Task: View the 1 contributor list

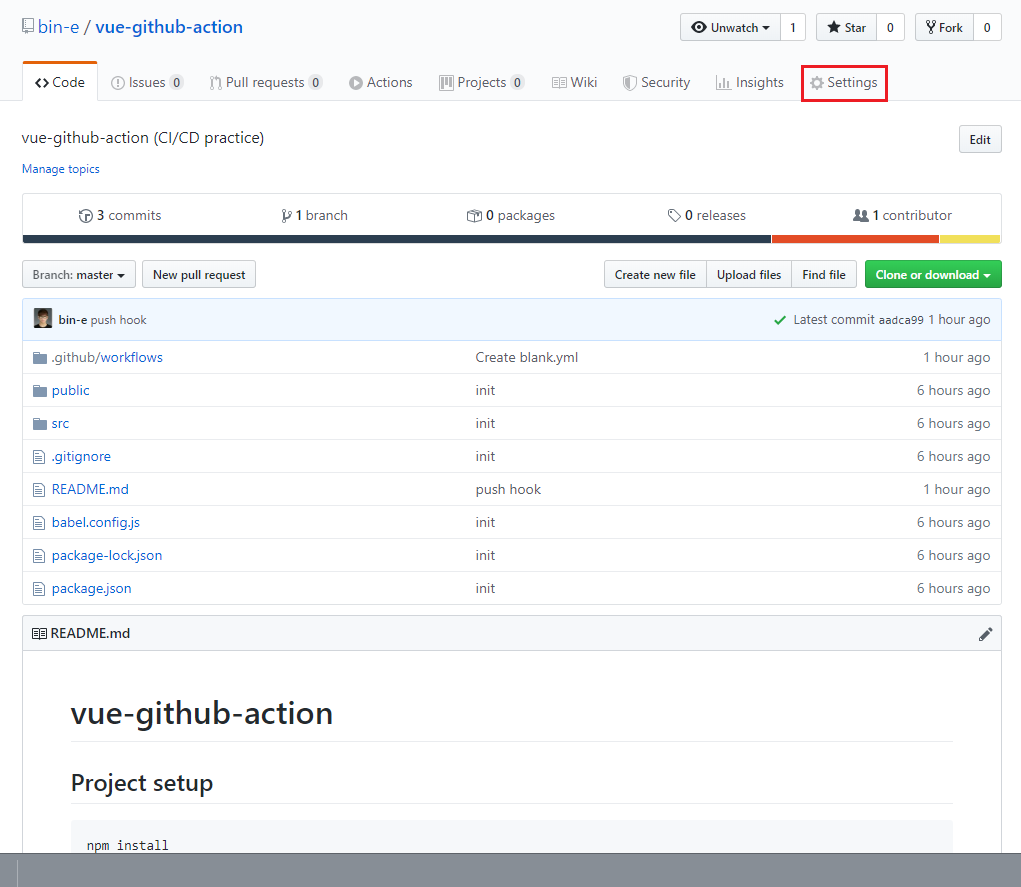Action: 902,216
